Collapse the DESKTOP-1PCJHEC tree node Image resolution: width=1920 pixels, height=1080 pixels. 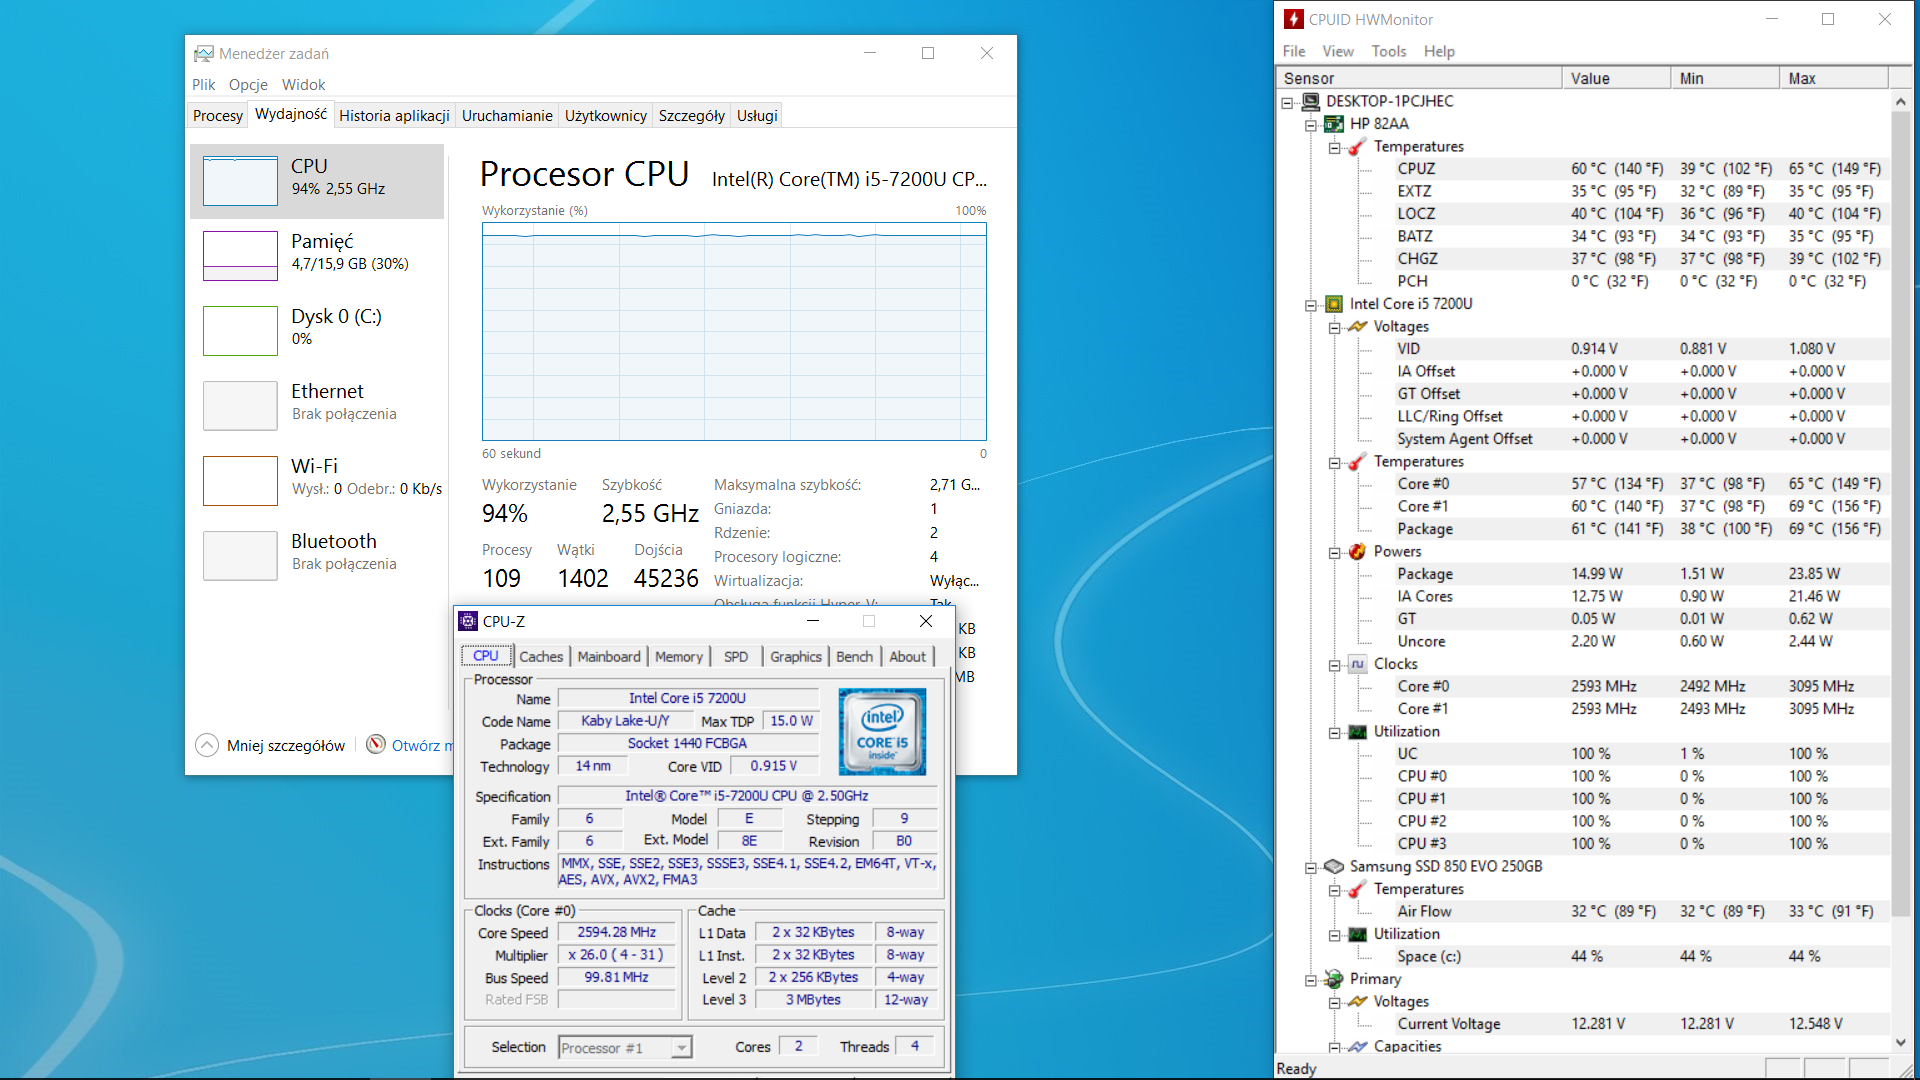coord(1288,102)
